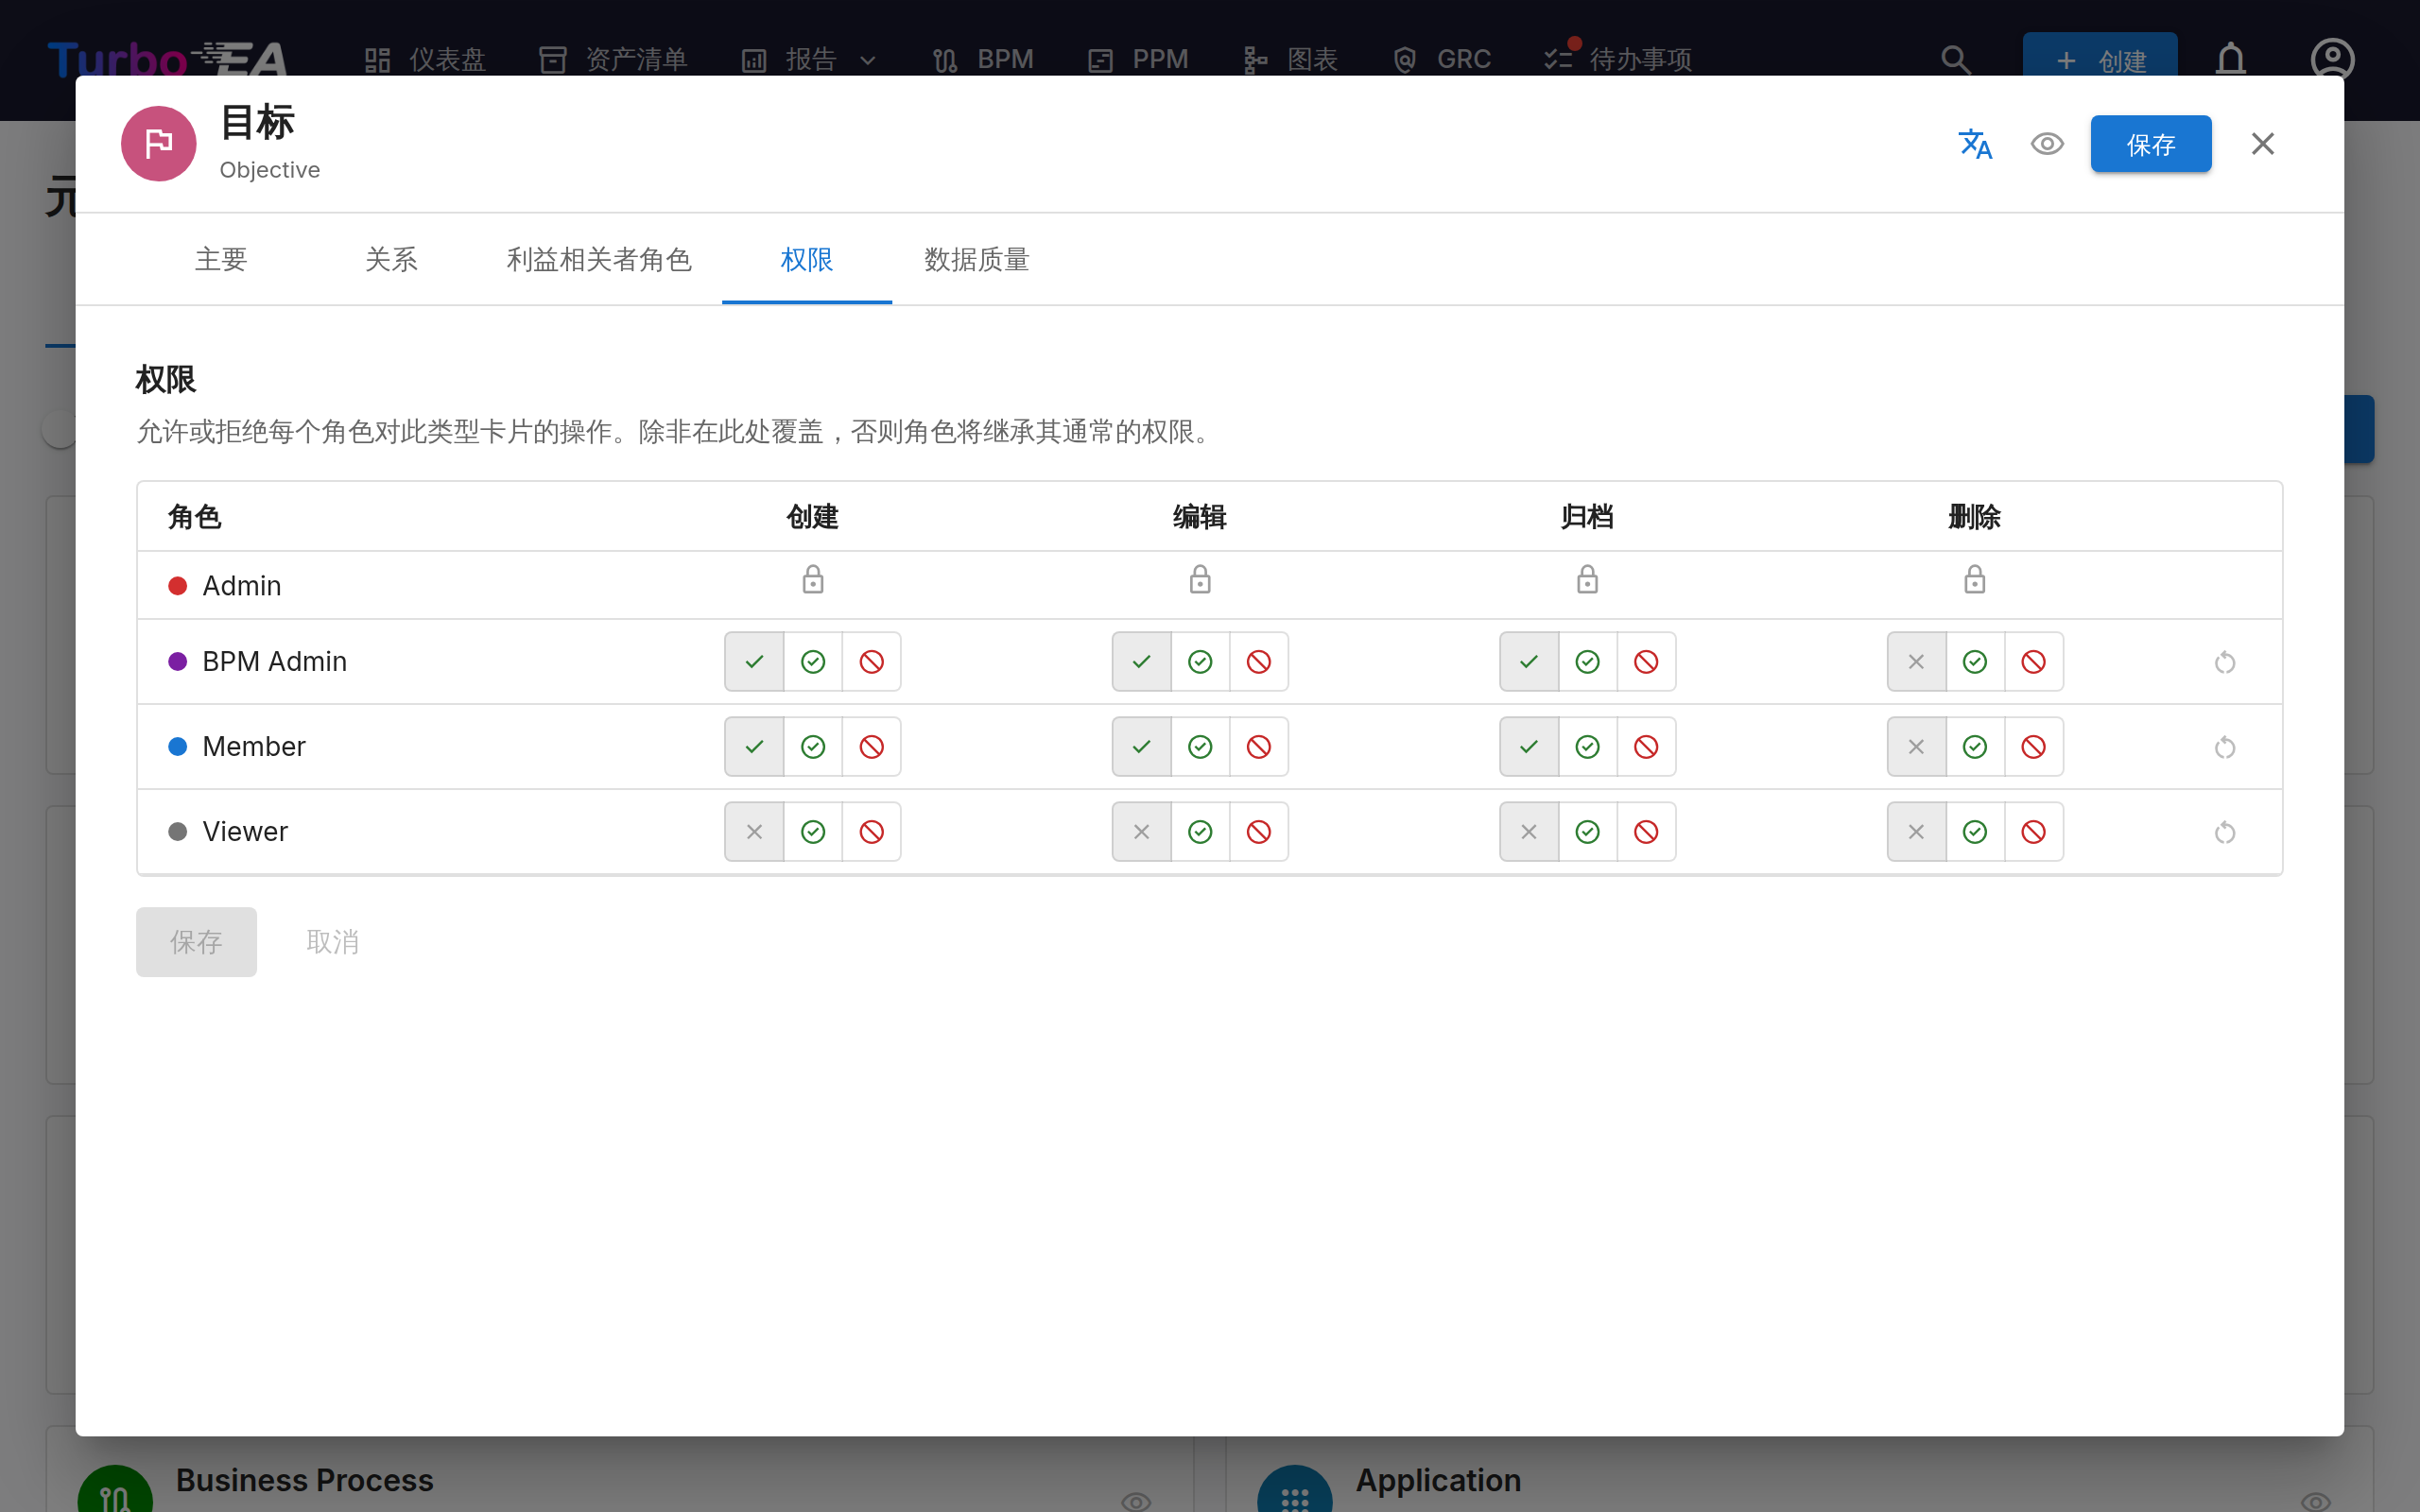This screenshot has width=2420, height=1512.
Task: Toggle the eye visibility icon in dialog header
Action: click(2047, 144)
